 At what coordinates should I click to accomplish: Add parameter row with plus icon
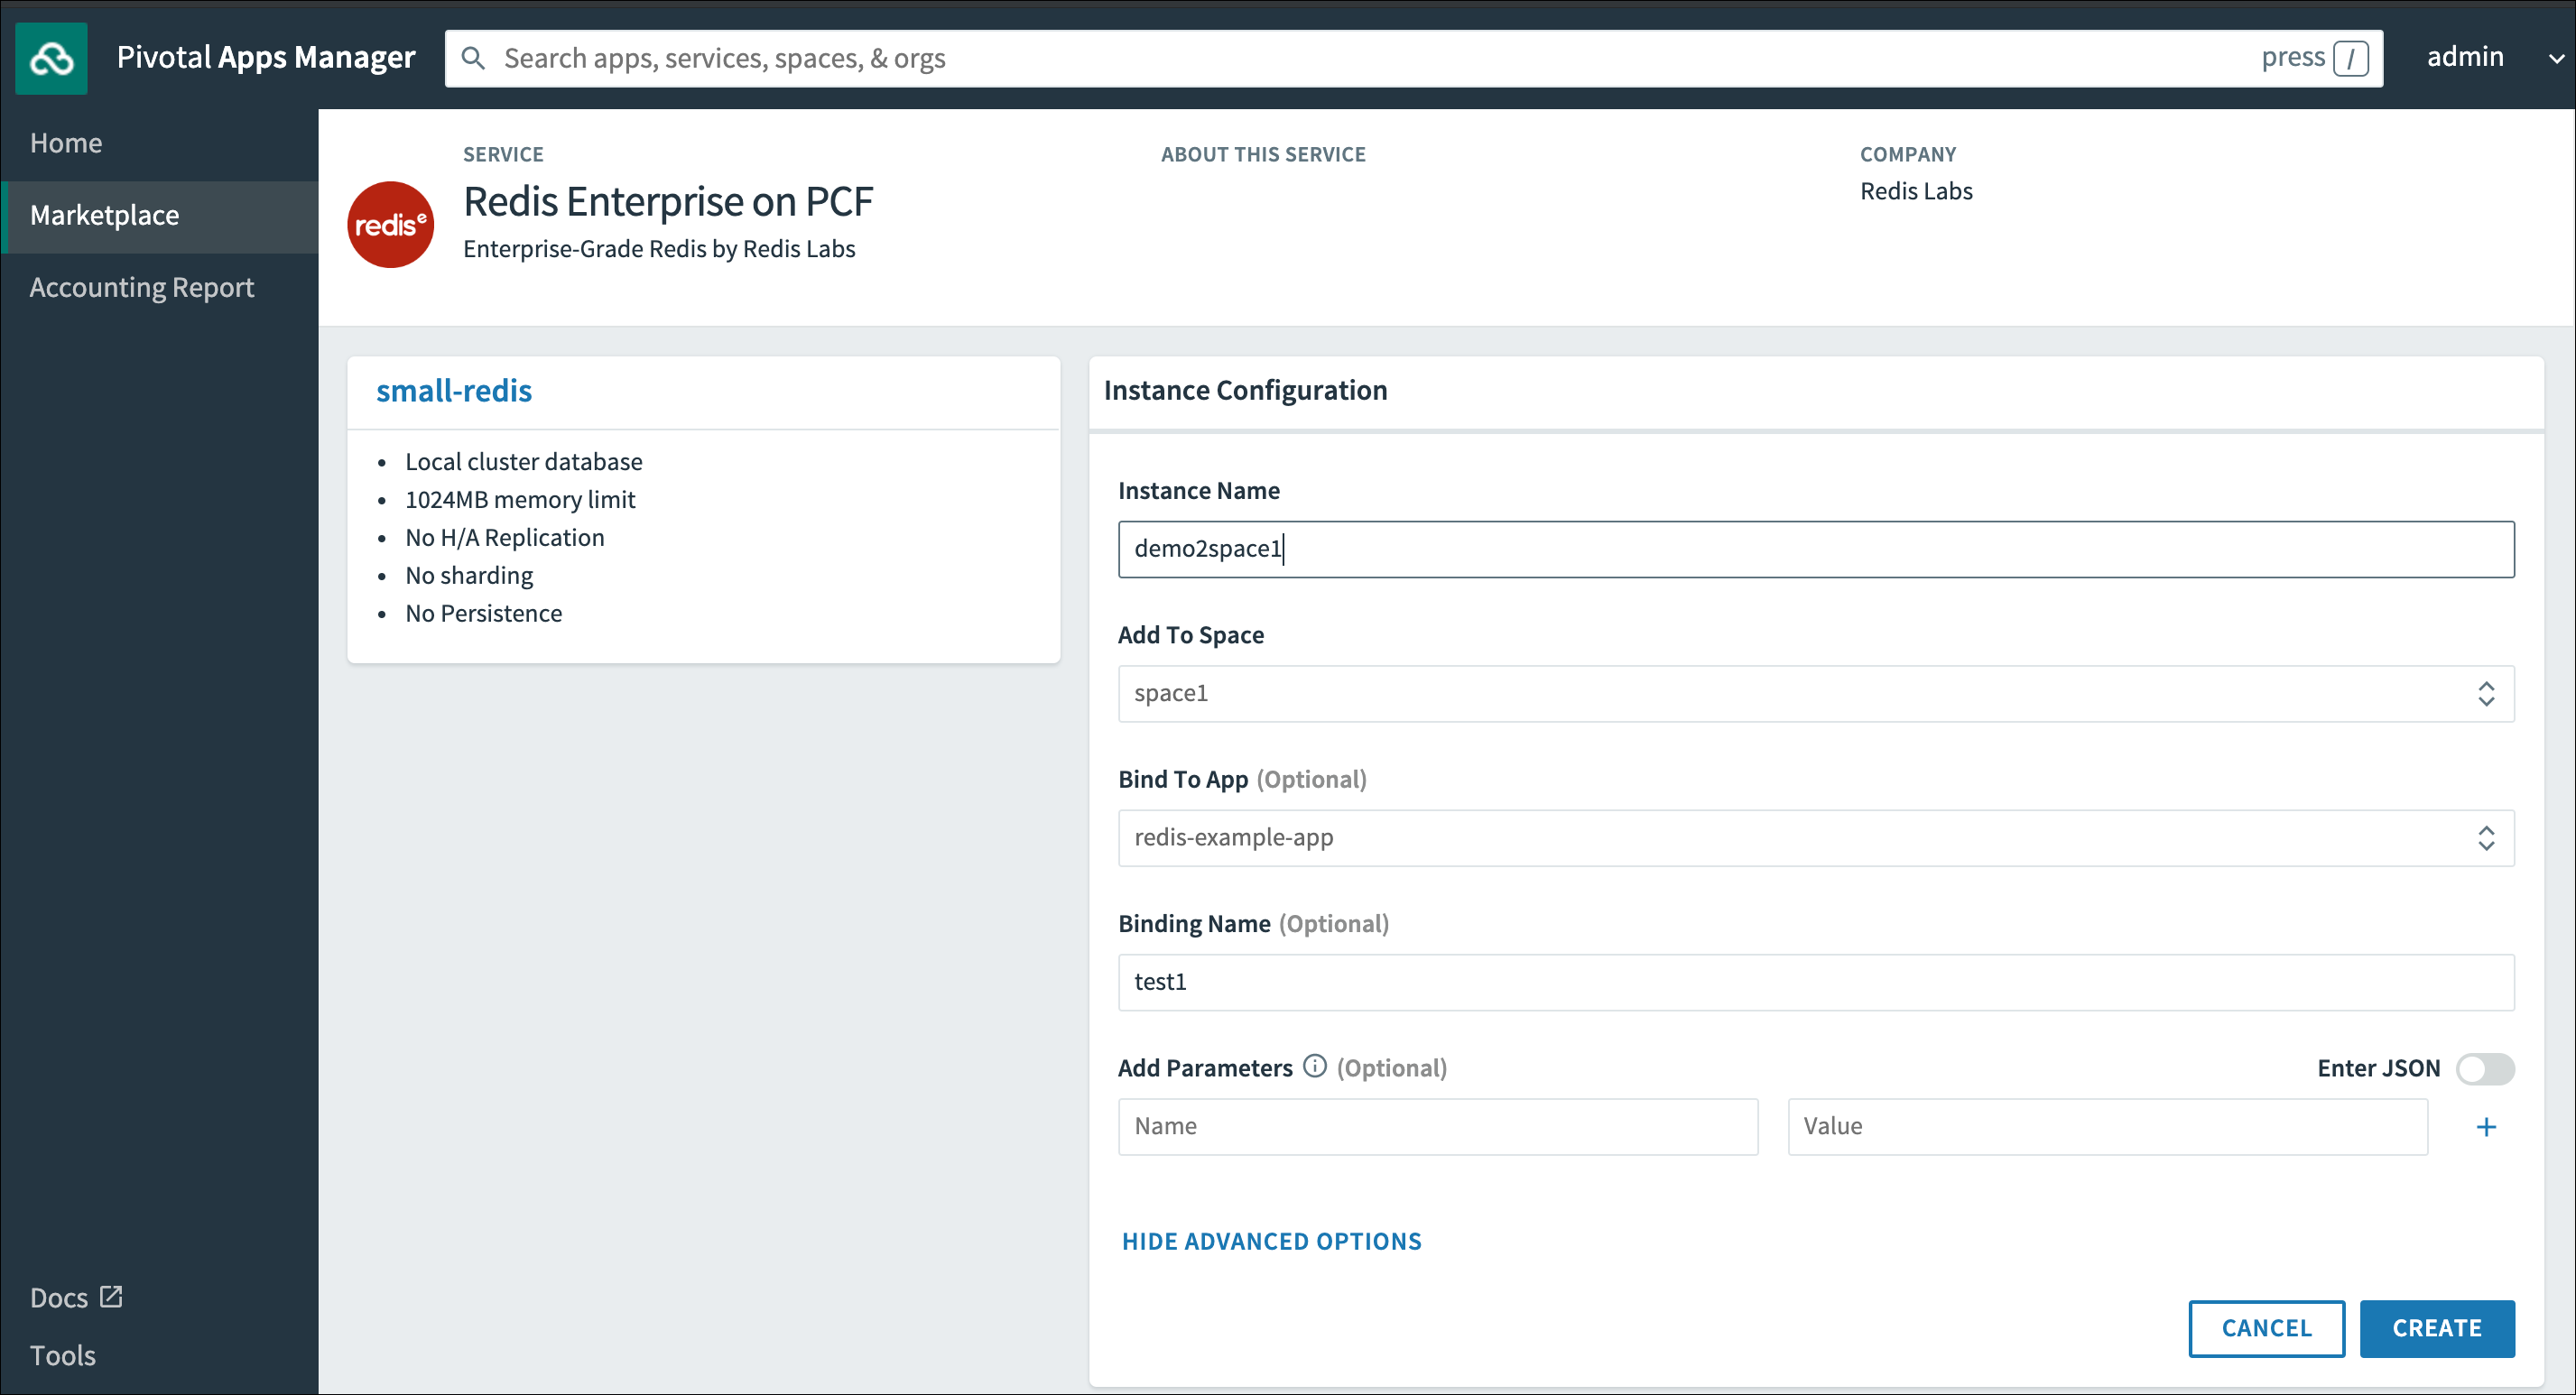(x=2486, y=1127)
